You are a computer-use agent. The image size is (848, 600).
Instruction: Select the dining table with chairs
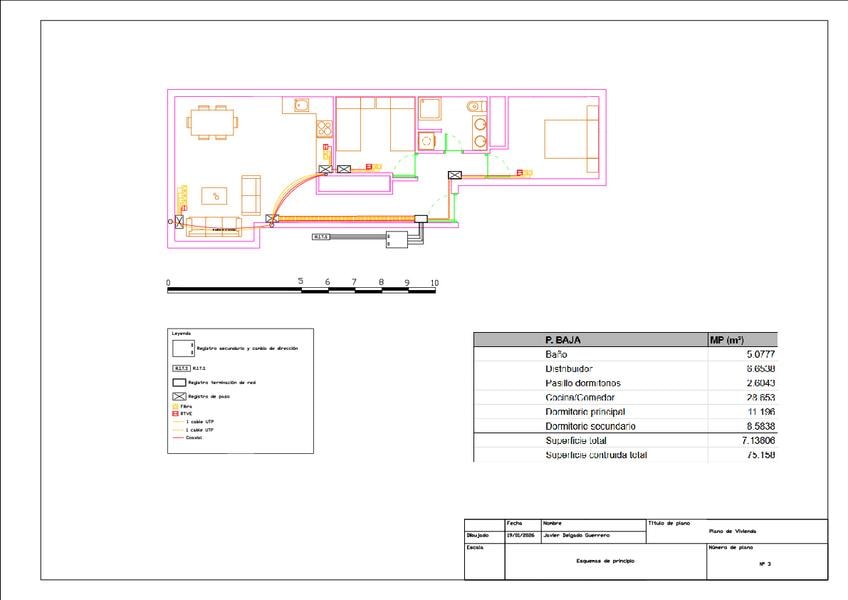212,122
